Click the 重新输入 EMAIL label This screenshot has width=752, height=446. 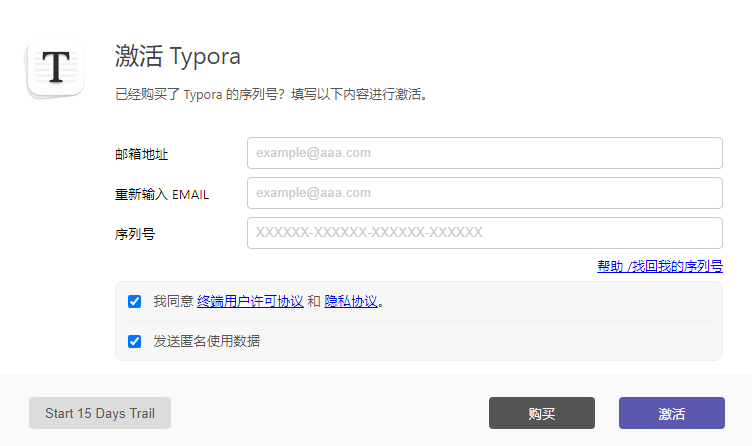pos(162,194)
